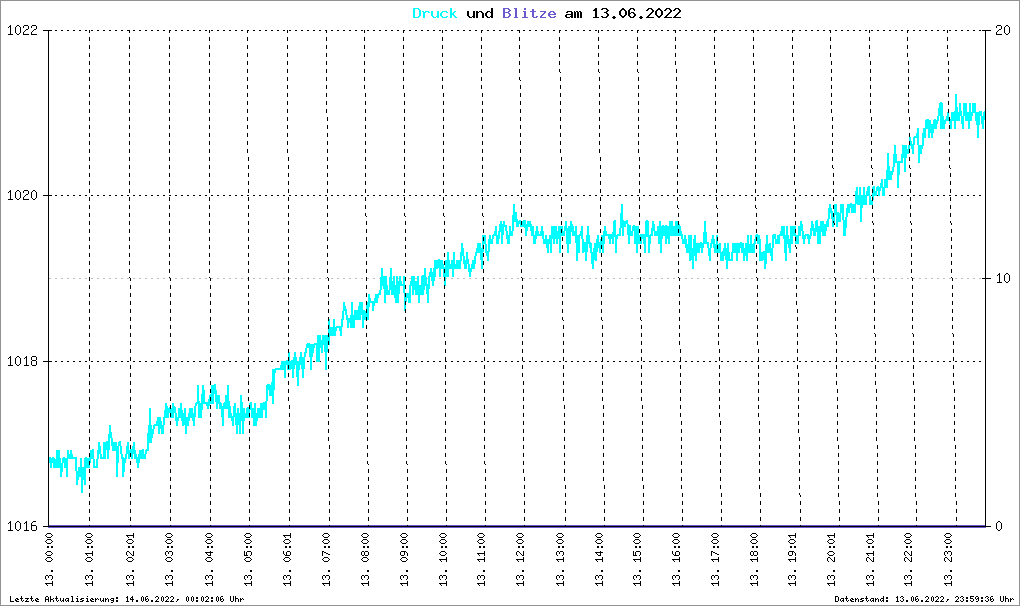Click the '13. 07:00' time label
Image resolution: width=1020 pixels, height=606 pixels.
click(x=326, y=559)
